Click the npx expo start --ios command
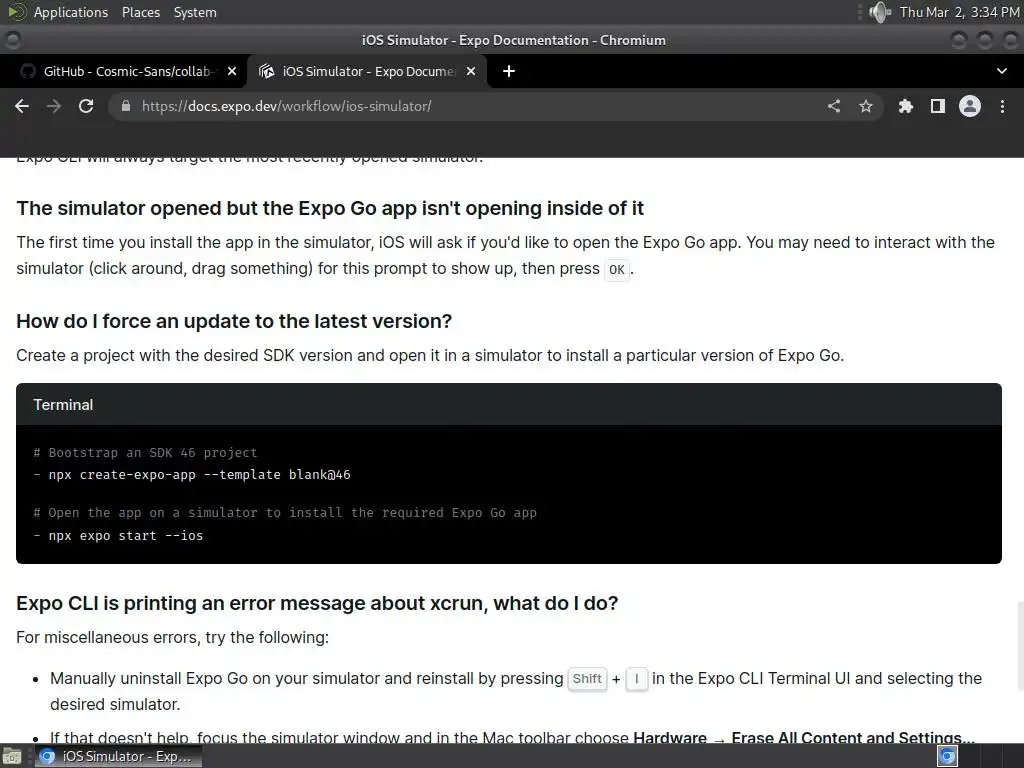Screen dimensions: 1024x768 (x=125, y=536)
